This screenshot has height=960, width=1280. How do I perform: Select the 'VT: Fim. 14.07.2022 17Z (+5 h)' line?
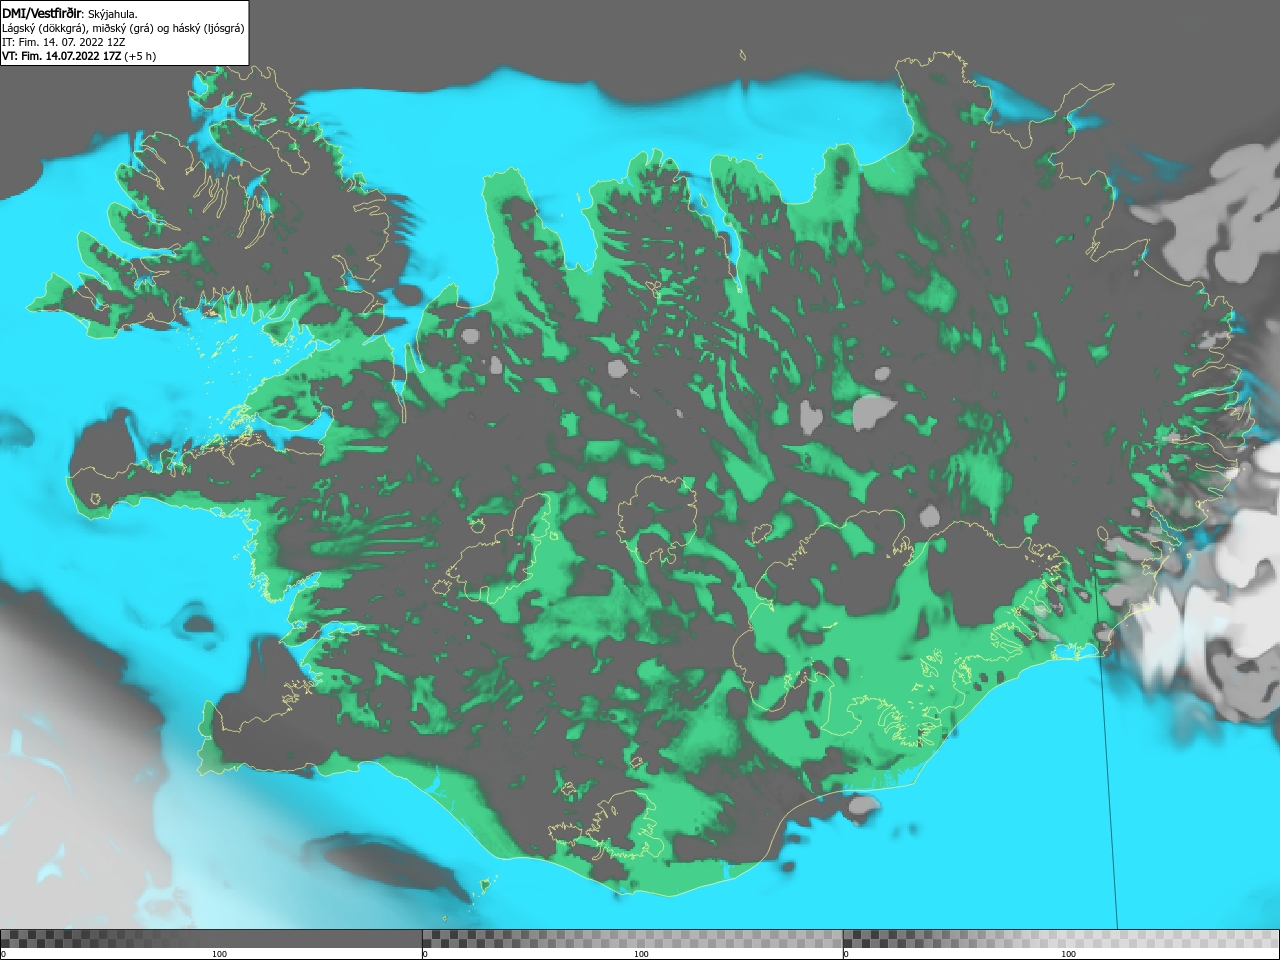pyautogui.click(x=79, y=56)
